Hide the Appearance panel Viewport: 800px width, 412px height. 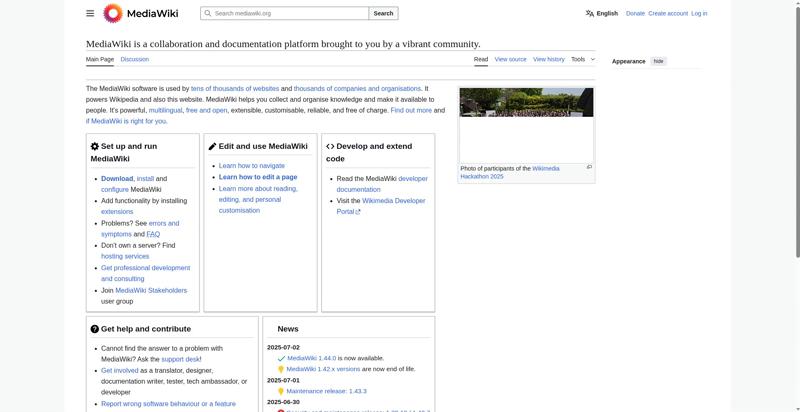click(x=659, y=61)
